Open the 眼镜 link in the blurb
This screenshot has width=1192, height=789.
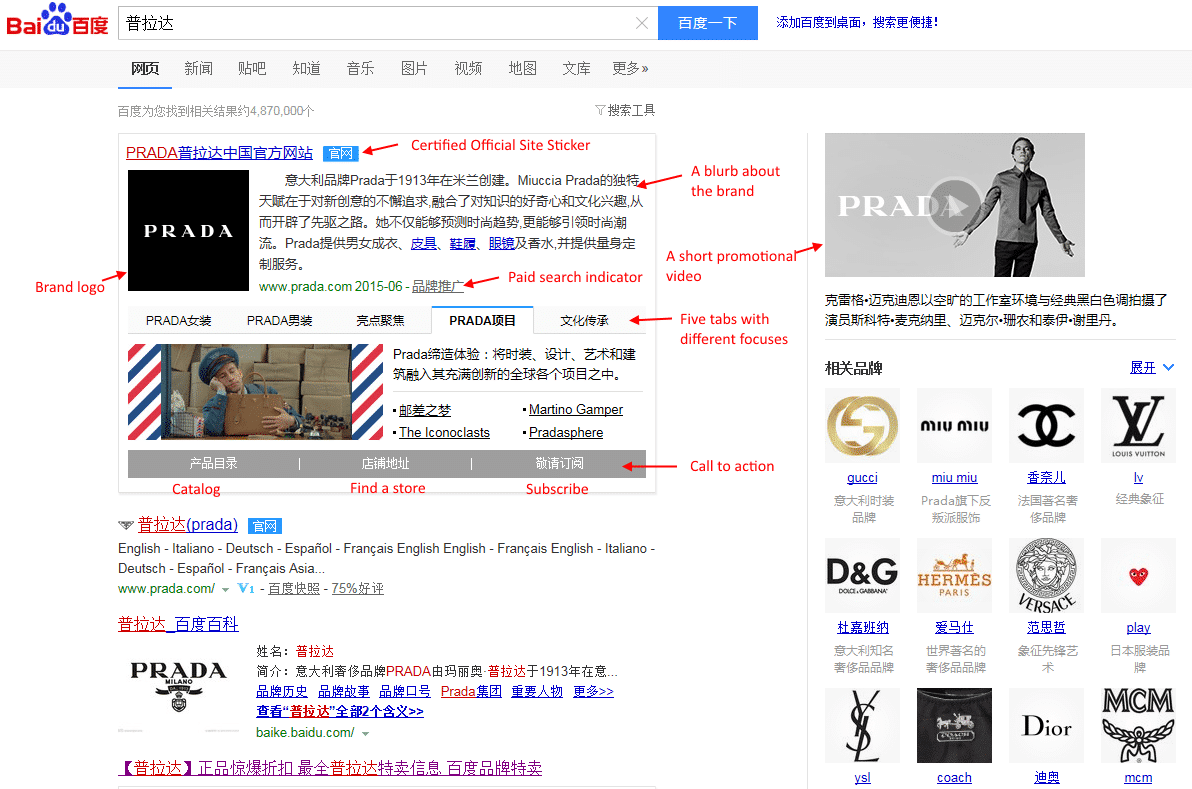[502, 243]
